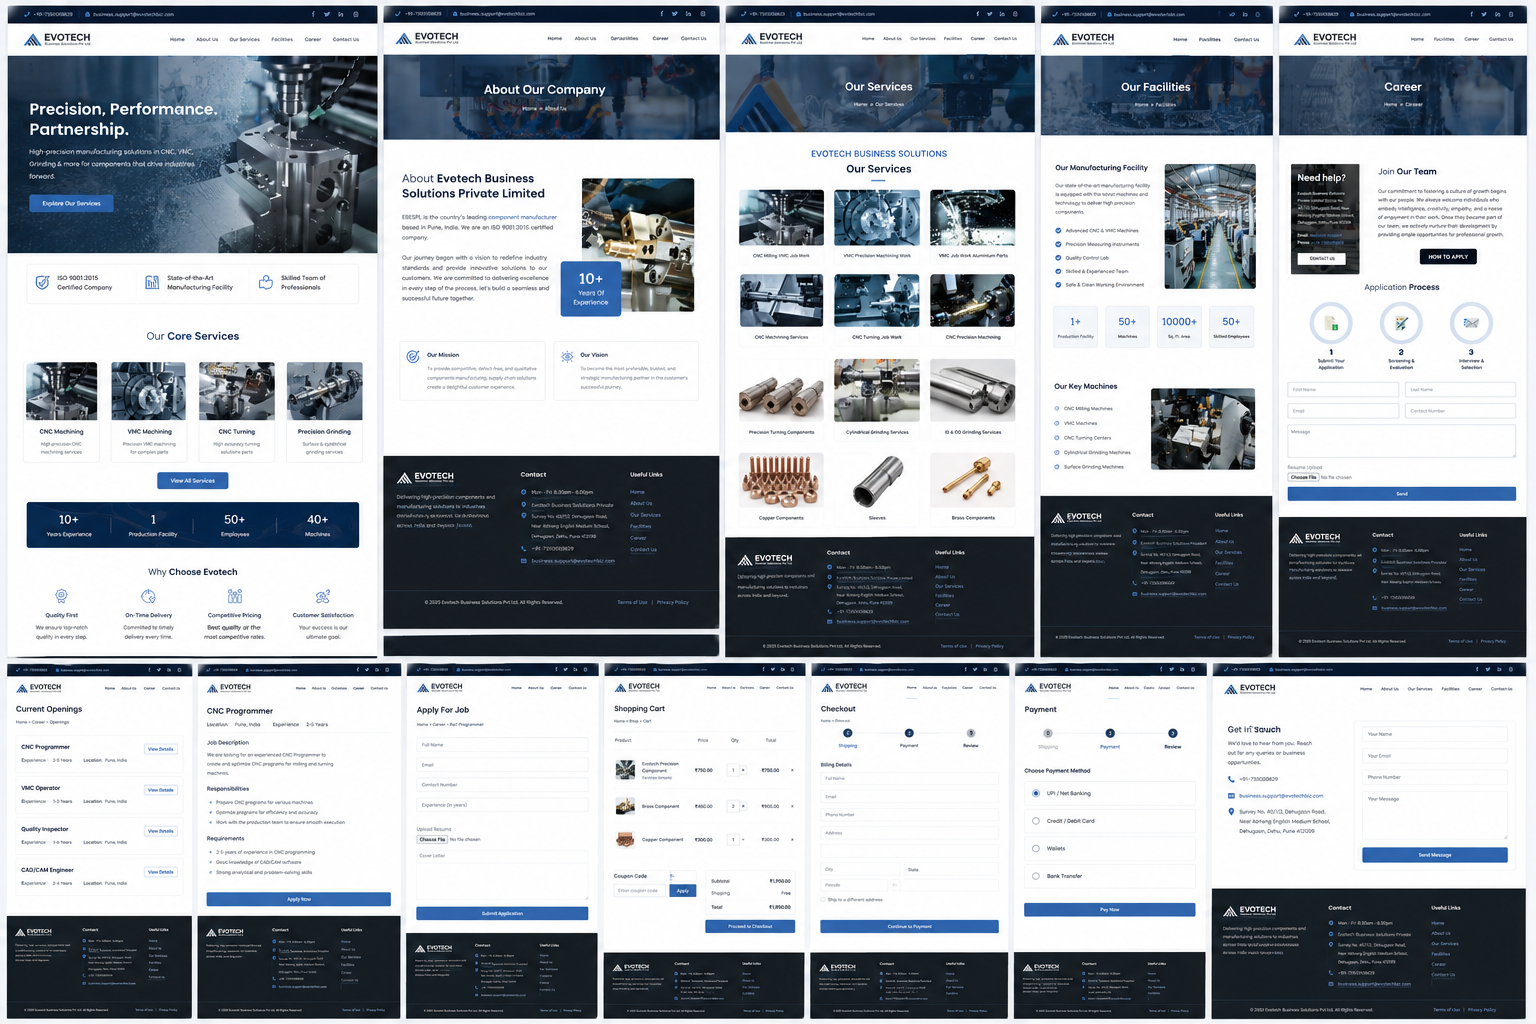
Task: Open Our Services in the home page navigation
Action: click(x=244, y=40)
